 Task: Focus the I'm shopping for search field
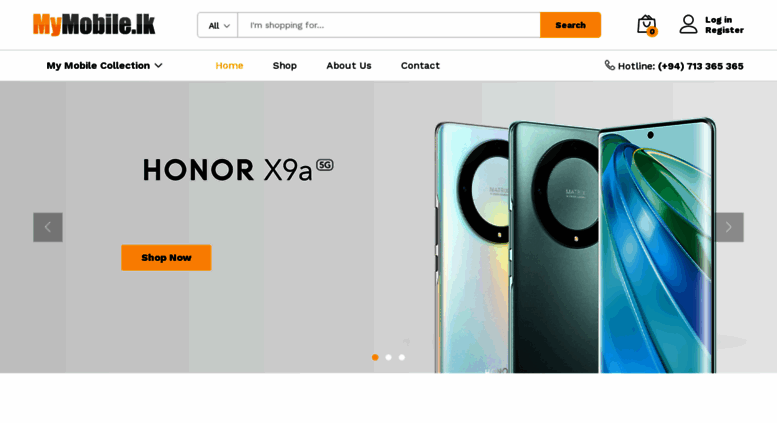pos(389,25)
